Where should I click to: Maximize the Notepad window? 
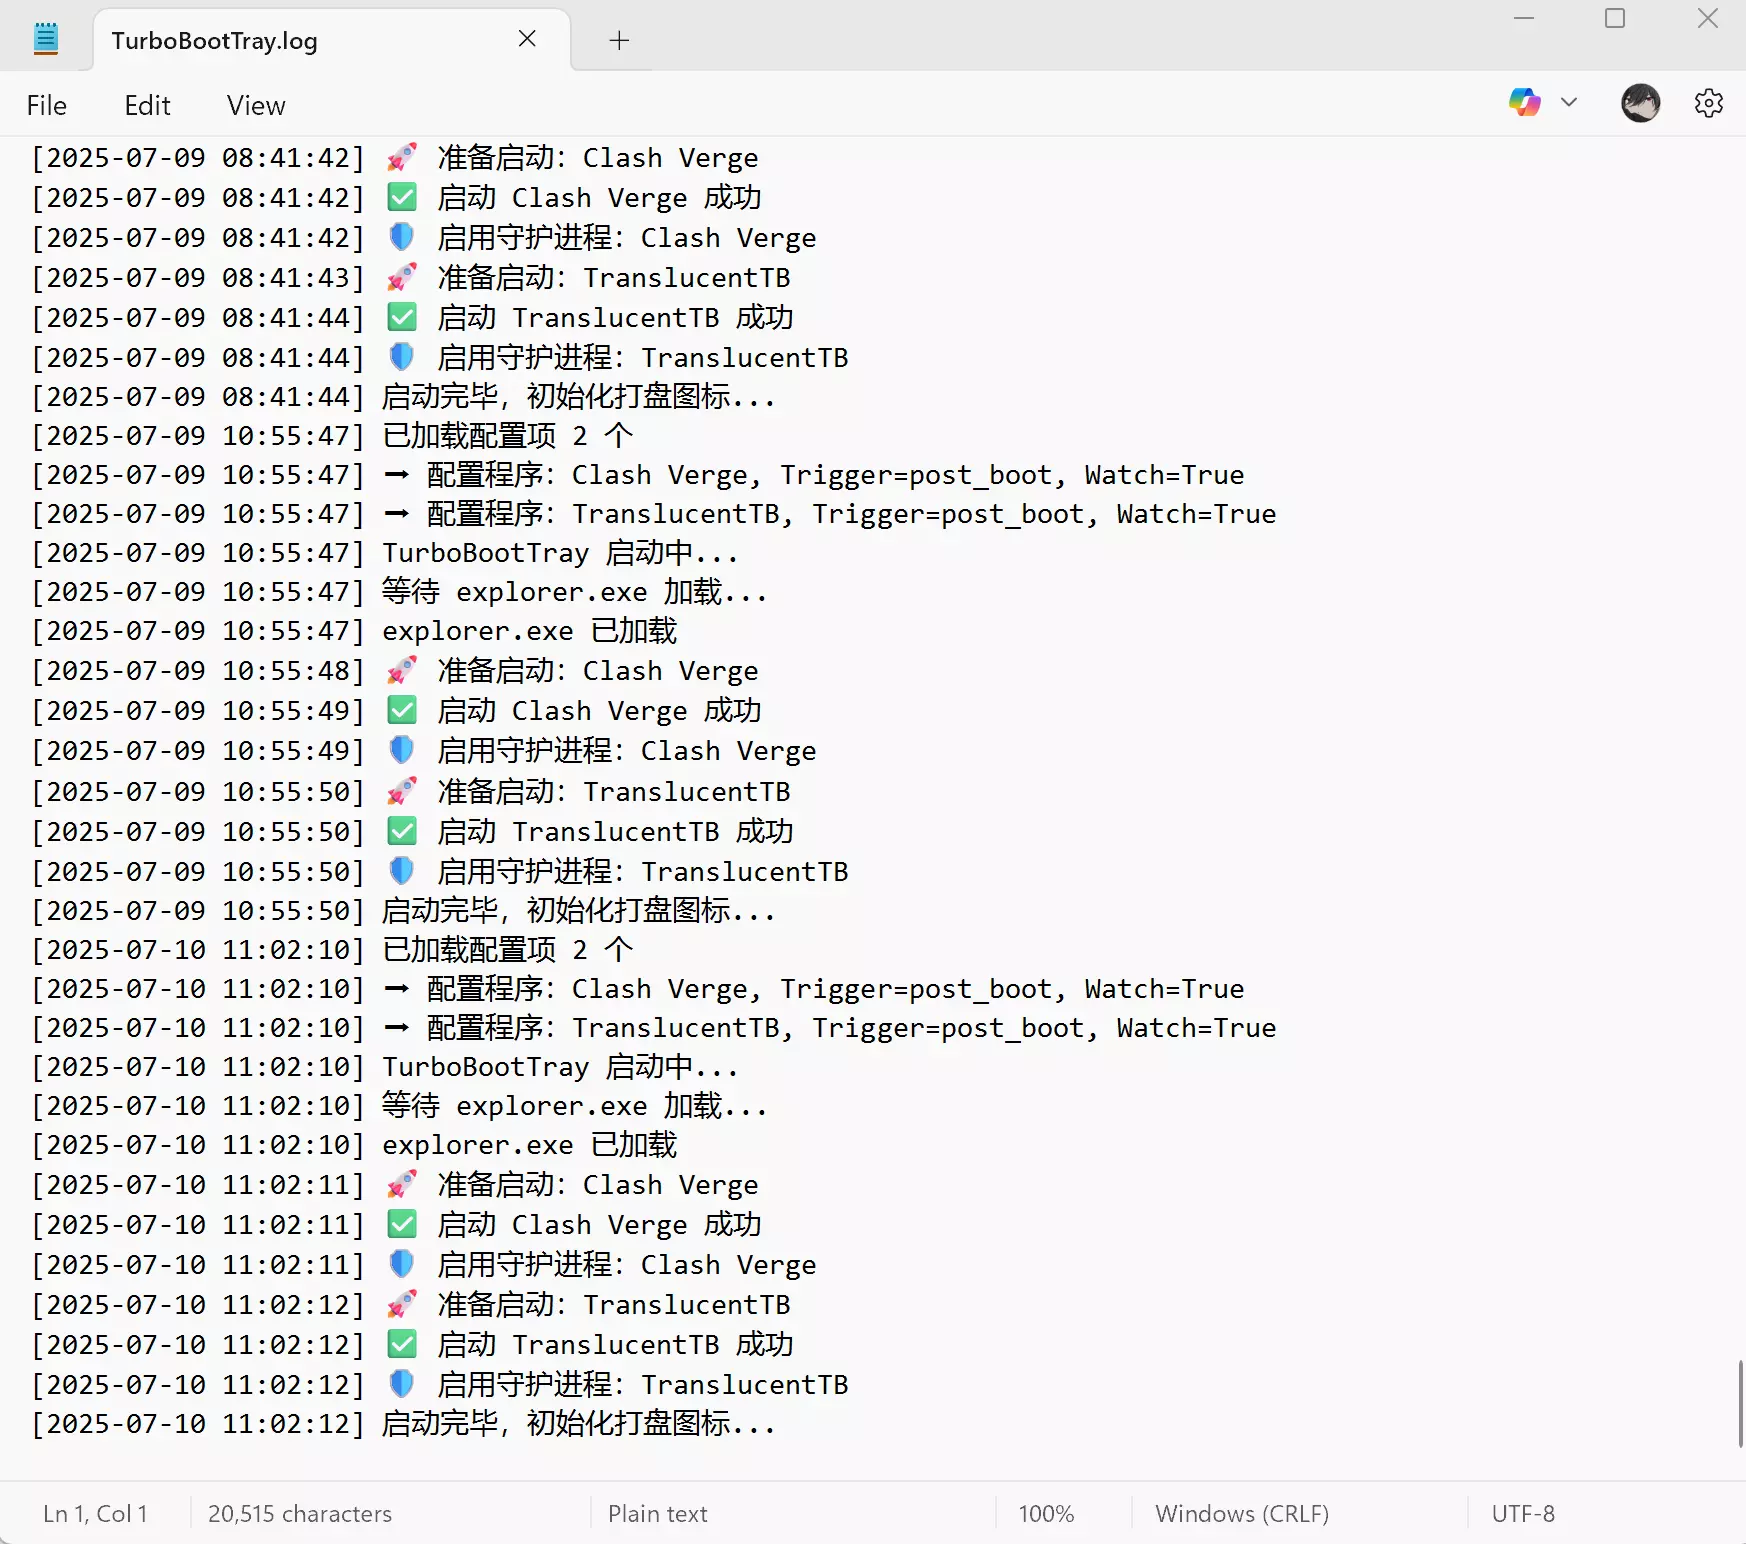pos(1615,18)
